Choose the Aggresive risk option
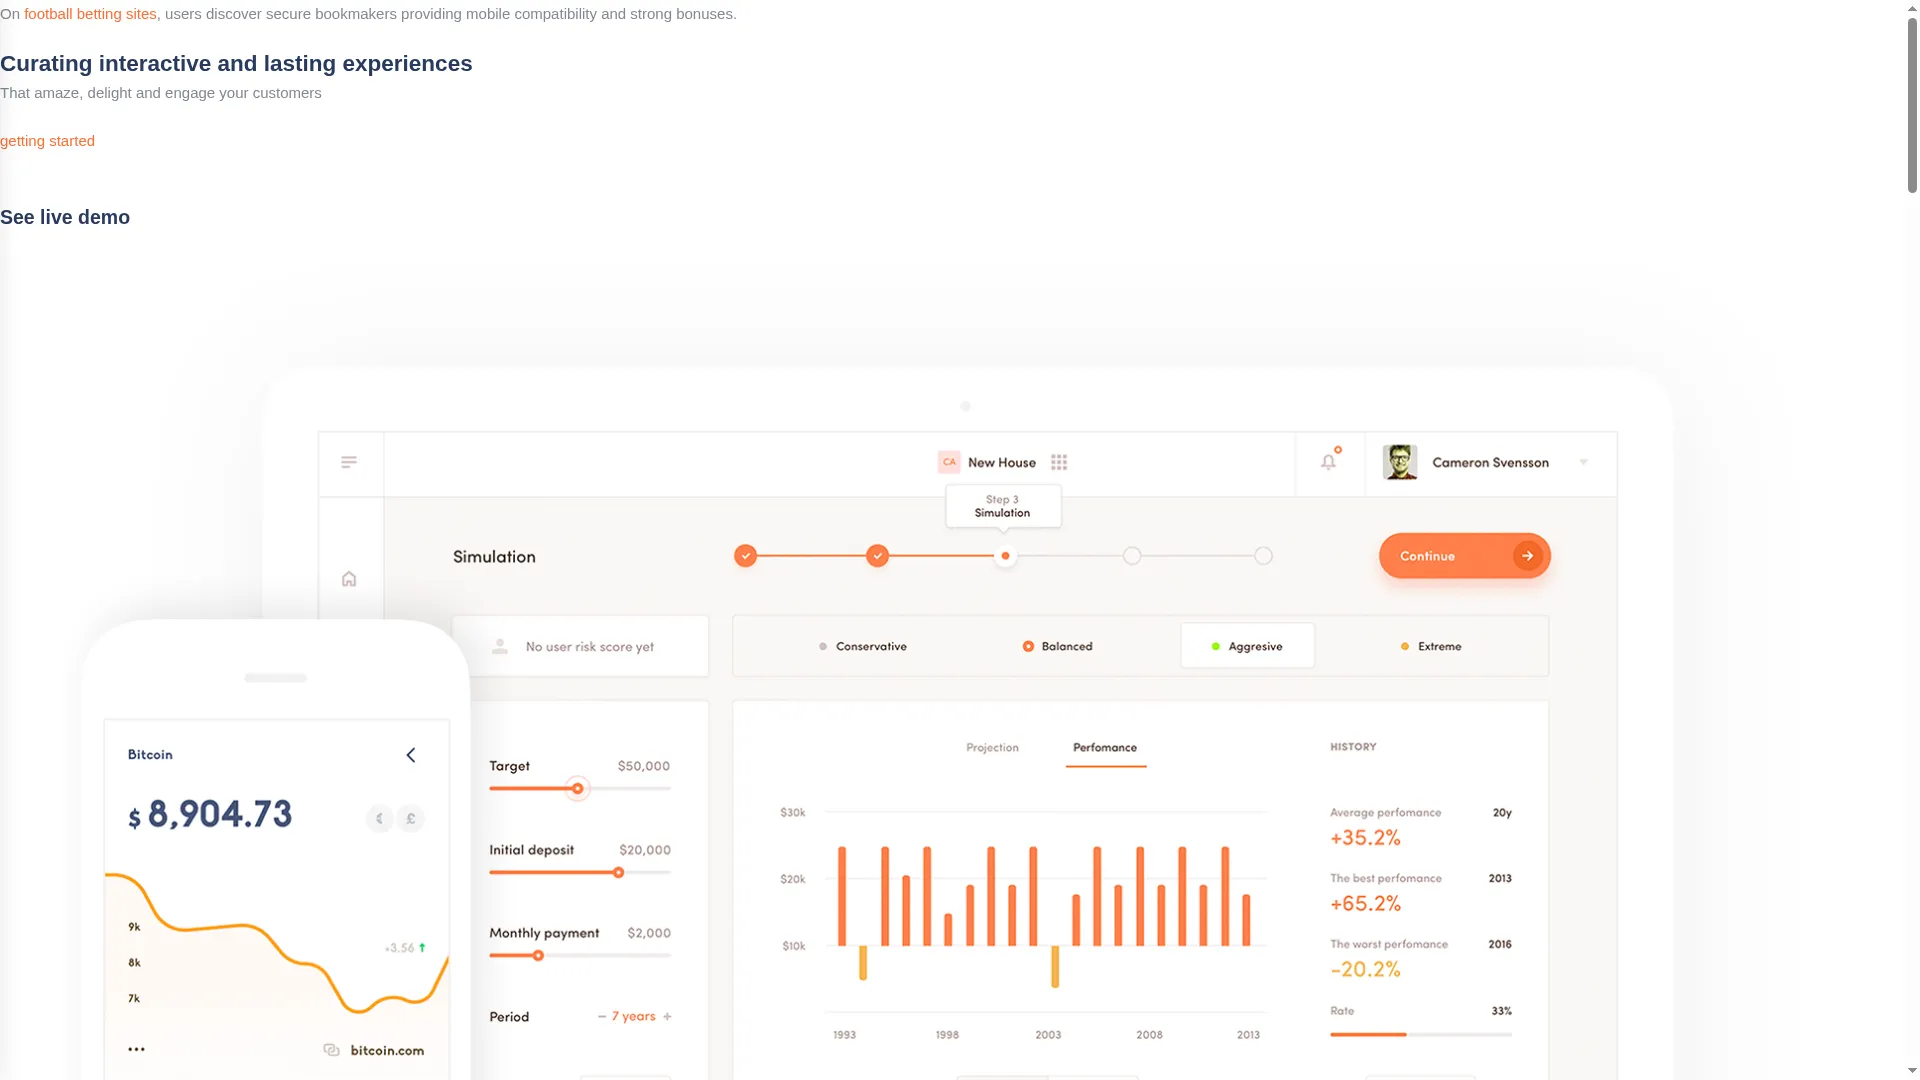This screenshot has height=1080, width=1920. click(1247, 646)
